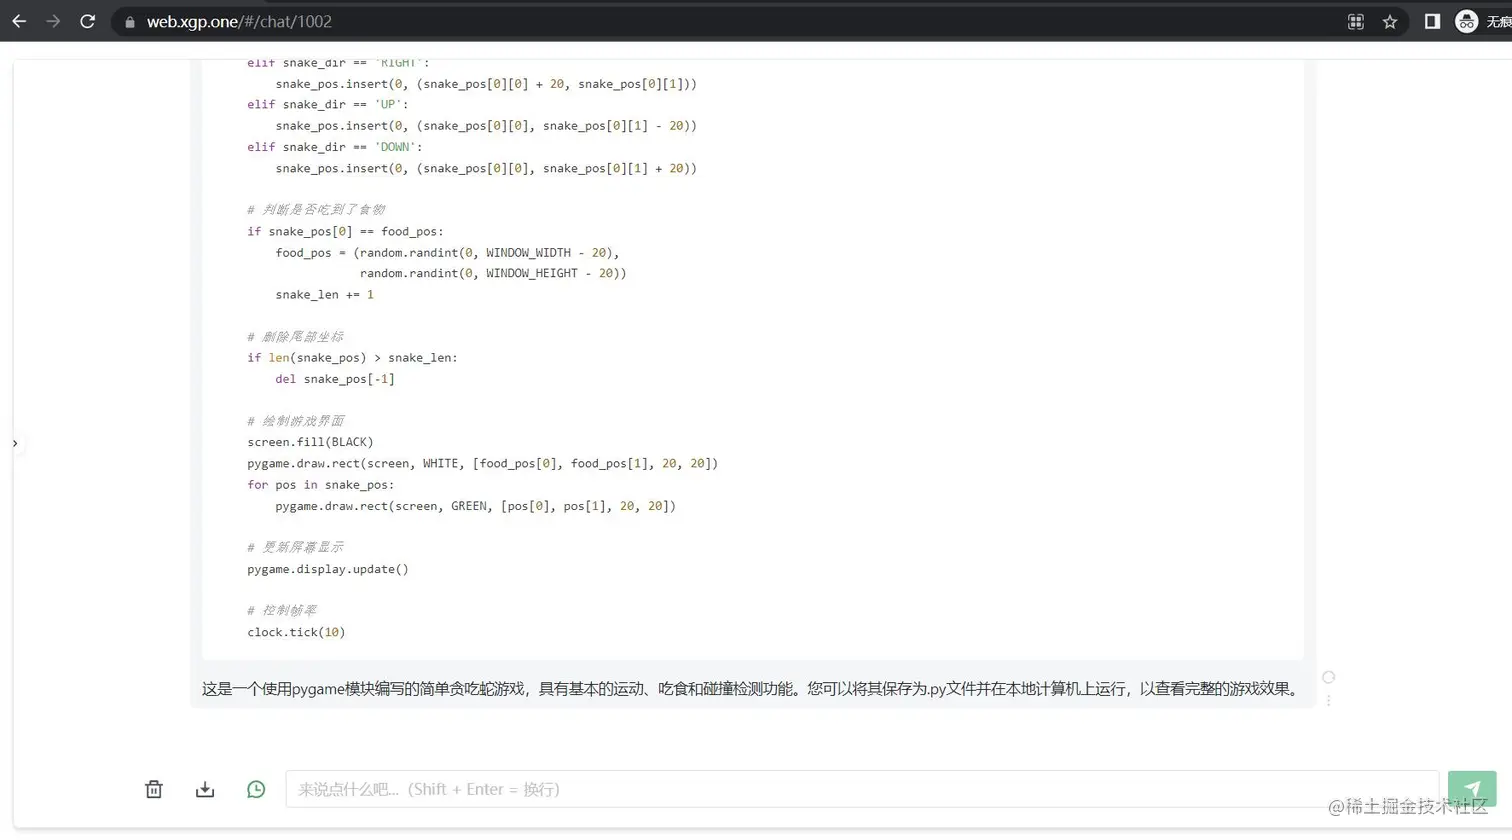Click the incognito profile avatar
1512x840 pixels.
[x=1466, y=21]
